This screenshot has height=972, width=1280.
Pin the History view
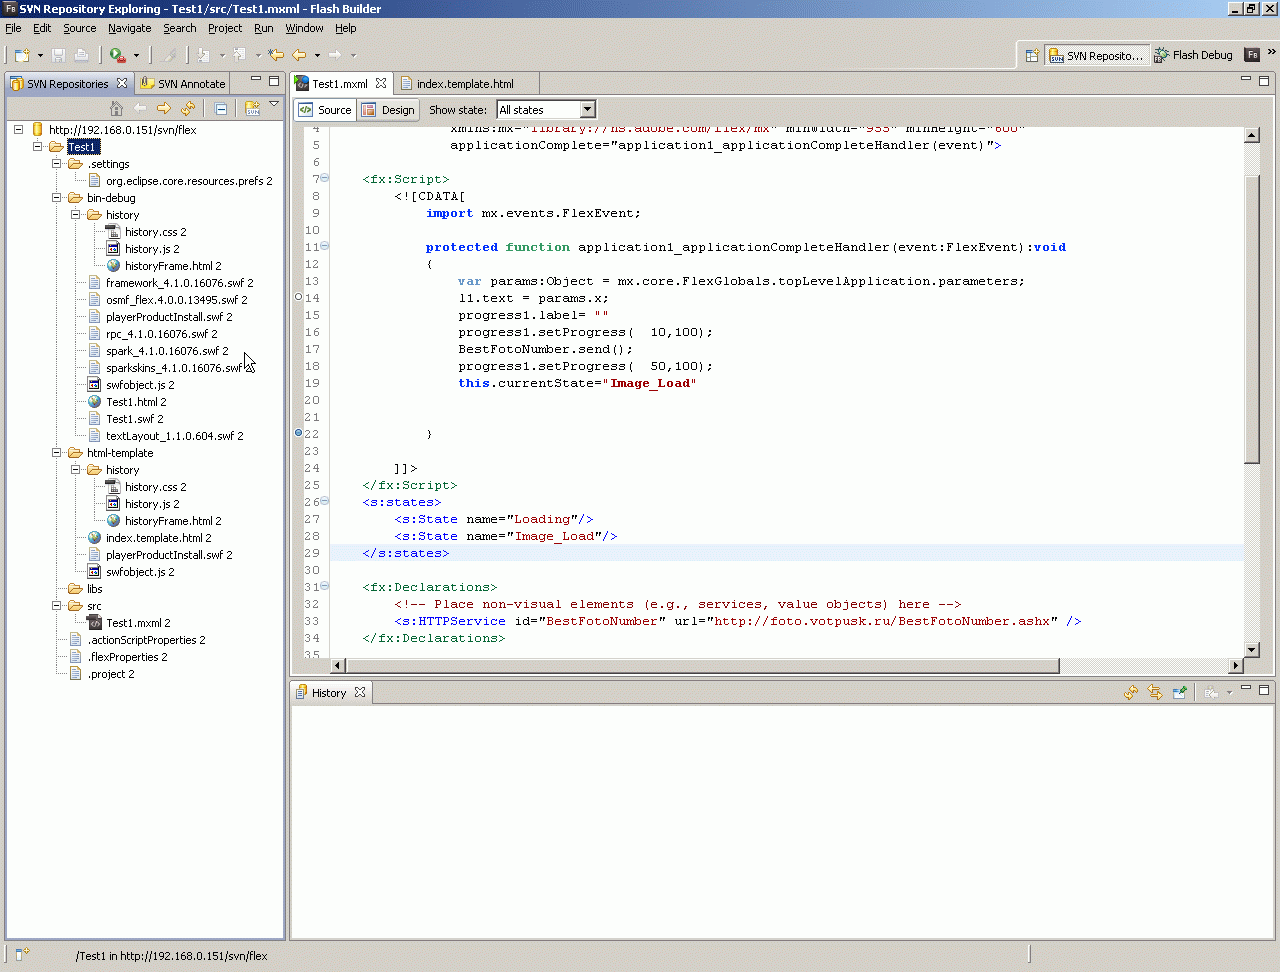tap(1180, 692)
